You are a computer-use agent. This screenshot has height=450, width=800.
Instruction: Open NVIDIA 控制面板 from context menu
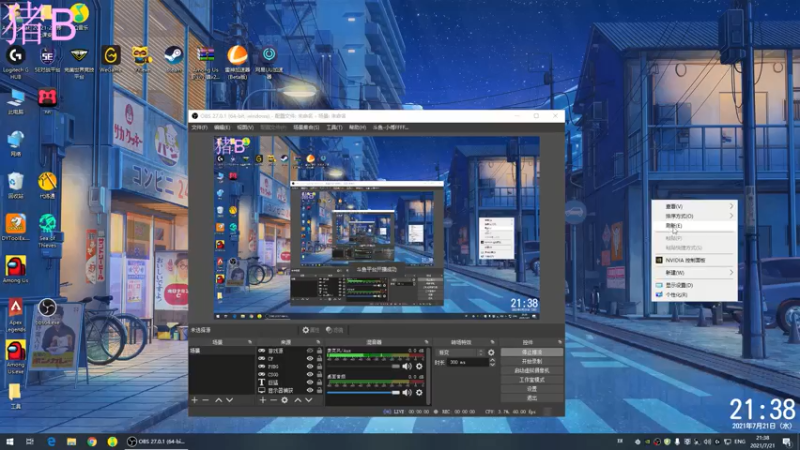point(694,260)
